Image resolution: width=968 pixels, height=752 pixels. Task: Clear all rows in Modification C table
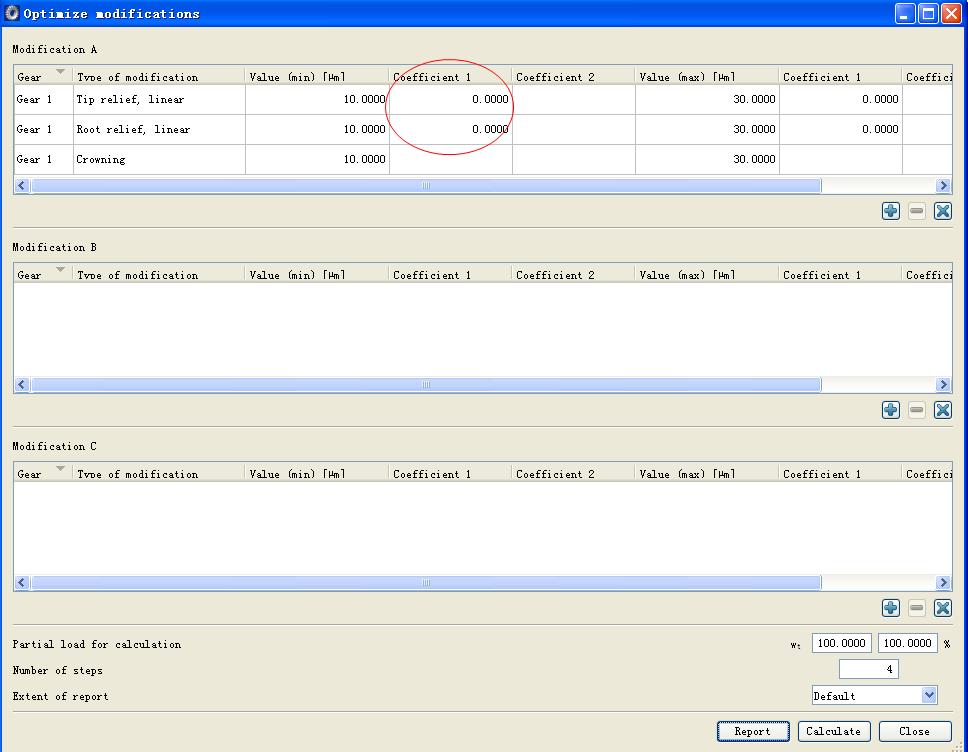coord(942,608)
